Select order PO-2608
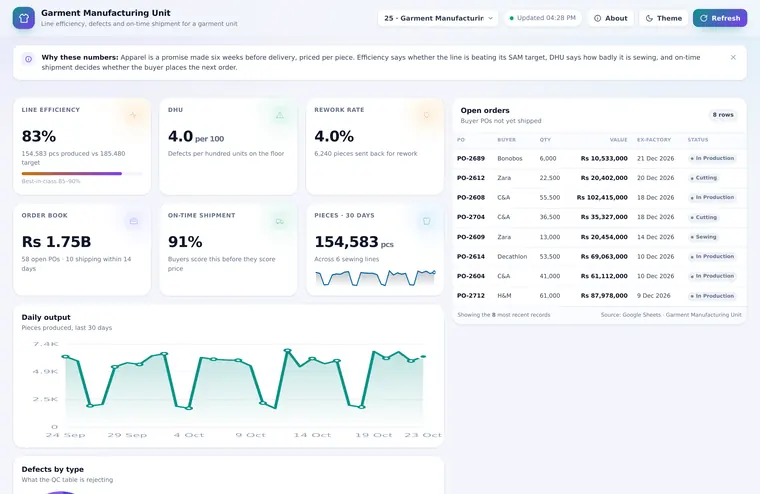This screenshot has height=494, width=760. coord(600,197)
